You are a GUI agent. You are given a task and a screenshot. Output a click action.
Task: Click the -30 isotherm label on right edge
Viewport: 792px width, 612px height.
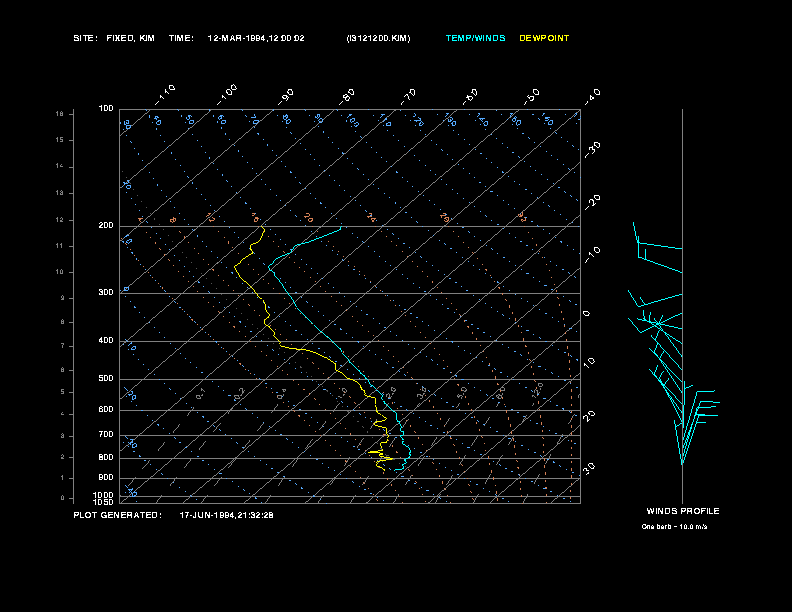[592, 150]
